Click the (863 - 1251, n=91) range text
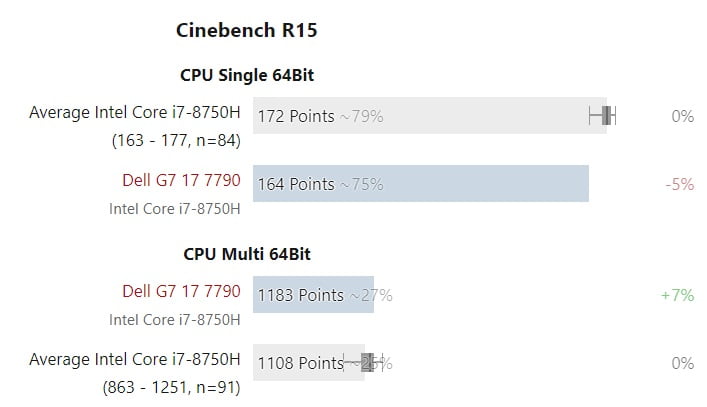 point(170,387)
